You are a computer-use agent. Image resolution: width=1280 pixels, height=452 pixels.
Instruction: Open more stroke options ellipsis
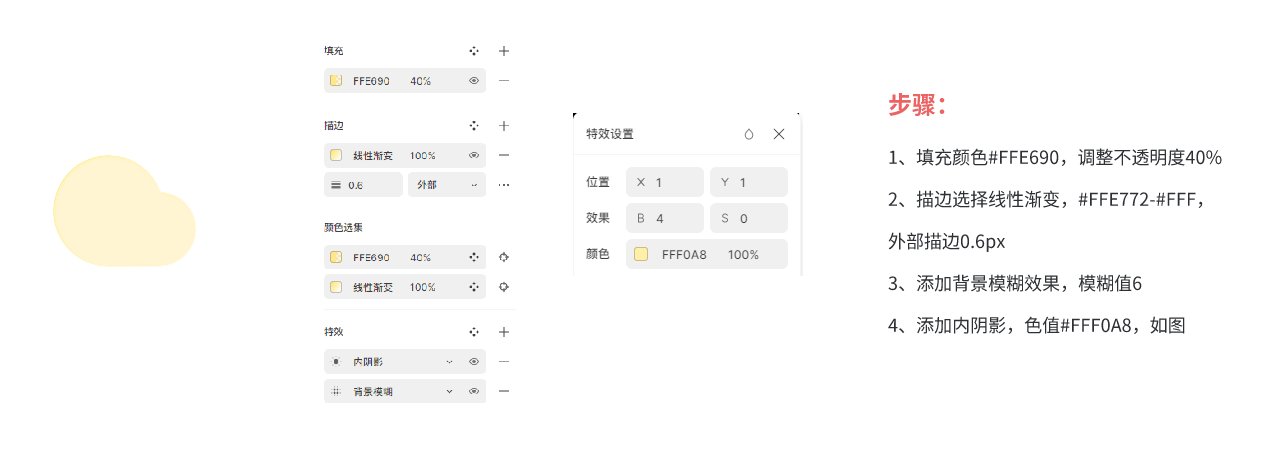click(x=504, y=185)
